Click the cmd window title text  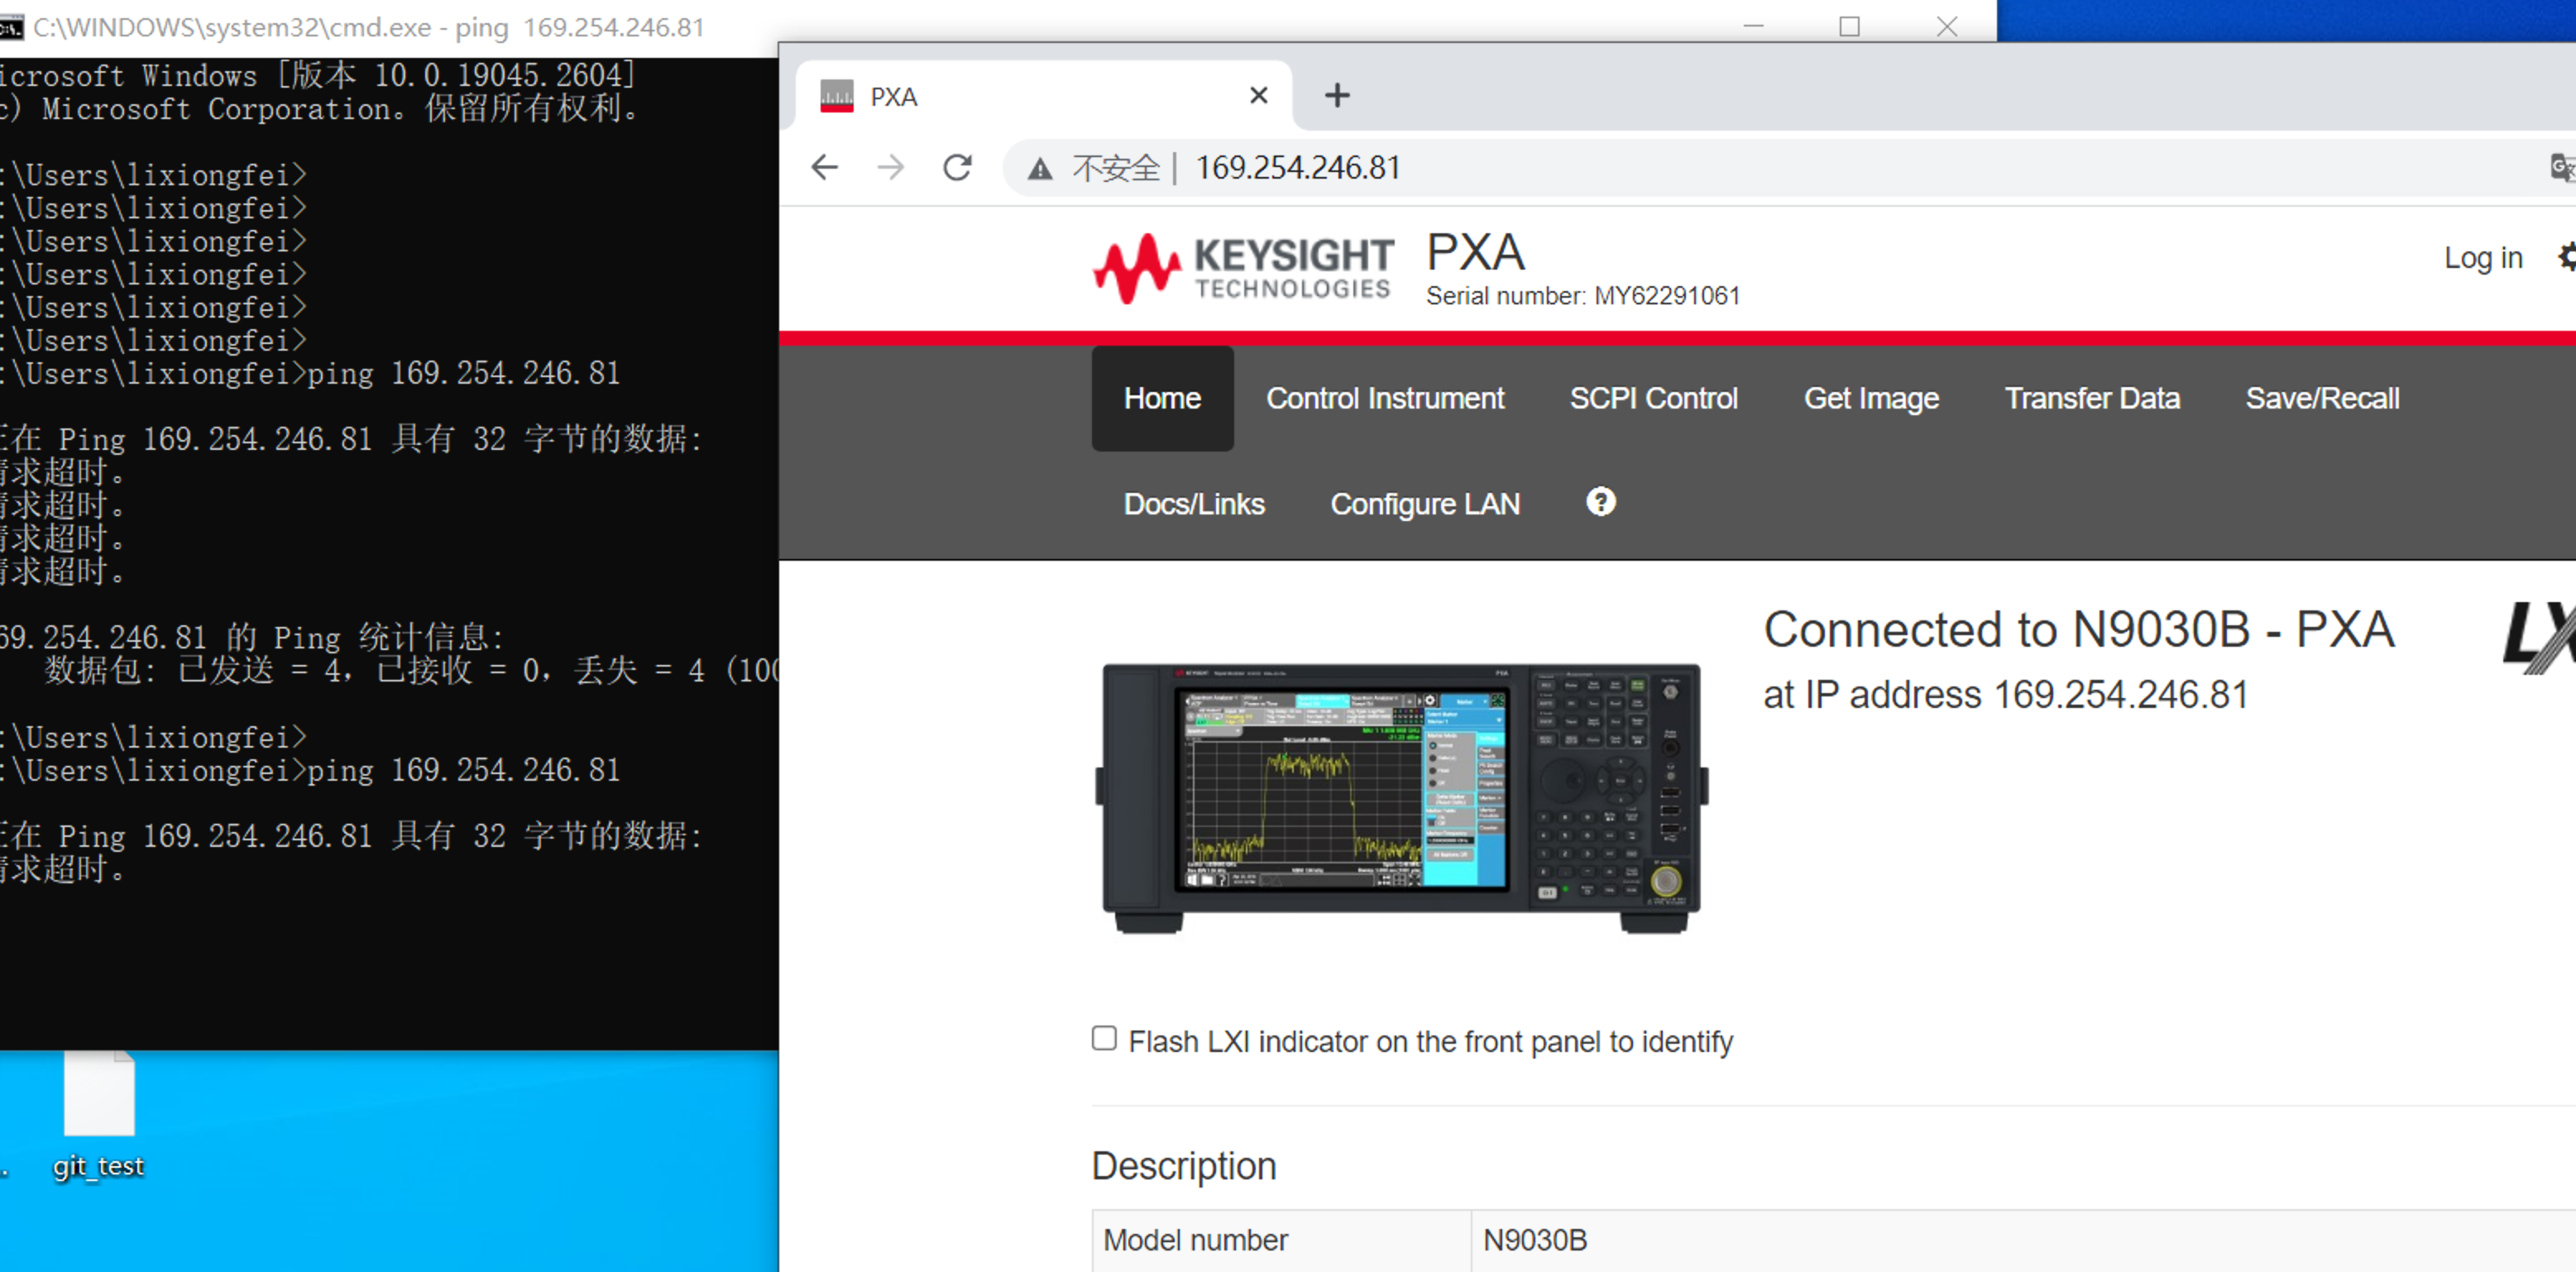(368, 27)
